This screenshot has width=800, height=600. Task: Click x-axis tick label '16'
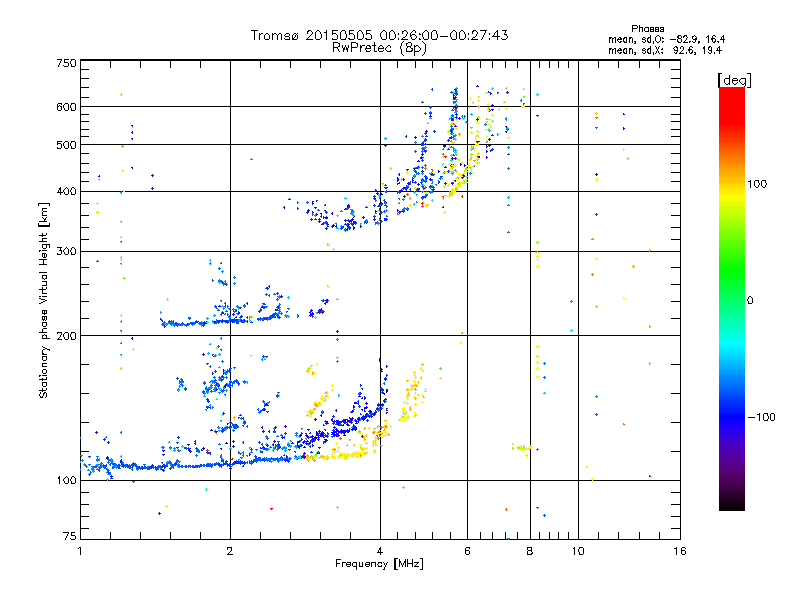tap(680, 551)
